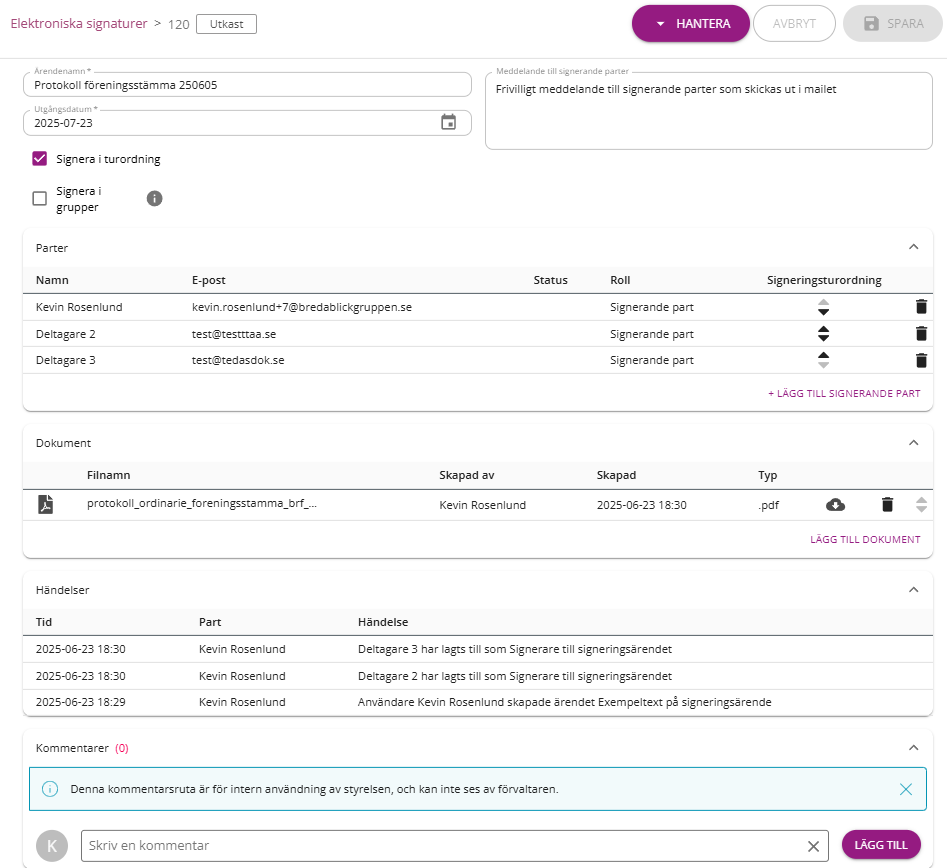Viewport: 947px width, 868px height.
Task: Click the Utkast status badge
Action: 226,24
